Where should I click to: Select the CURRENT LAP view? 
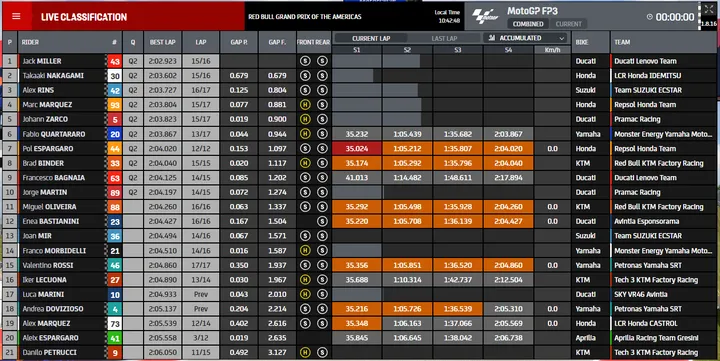tap(371, 39)
